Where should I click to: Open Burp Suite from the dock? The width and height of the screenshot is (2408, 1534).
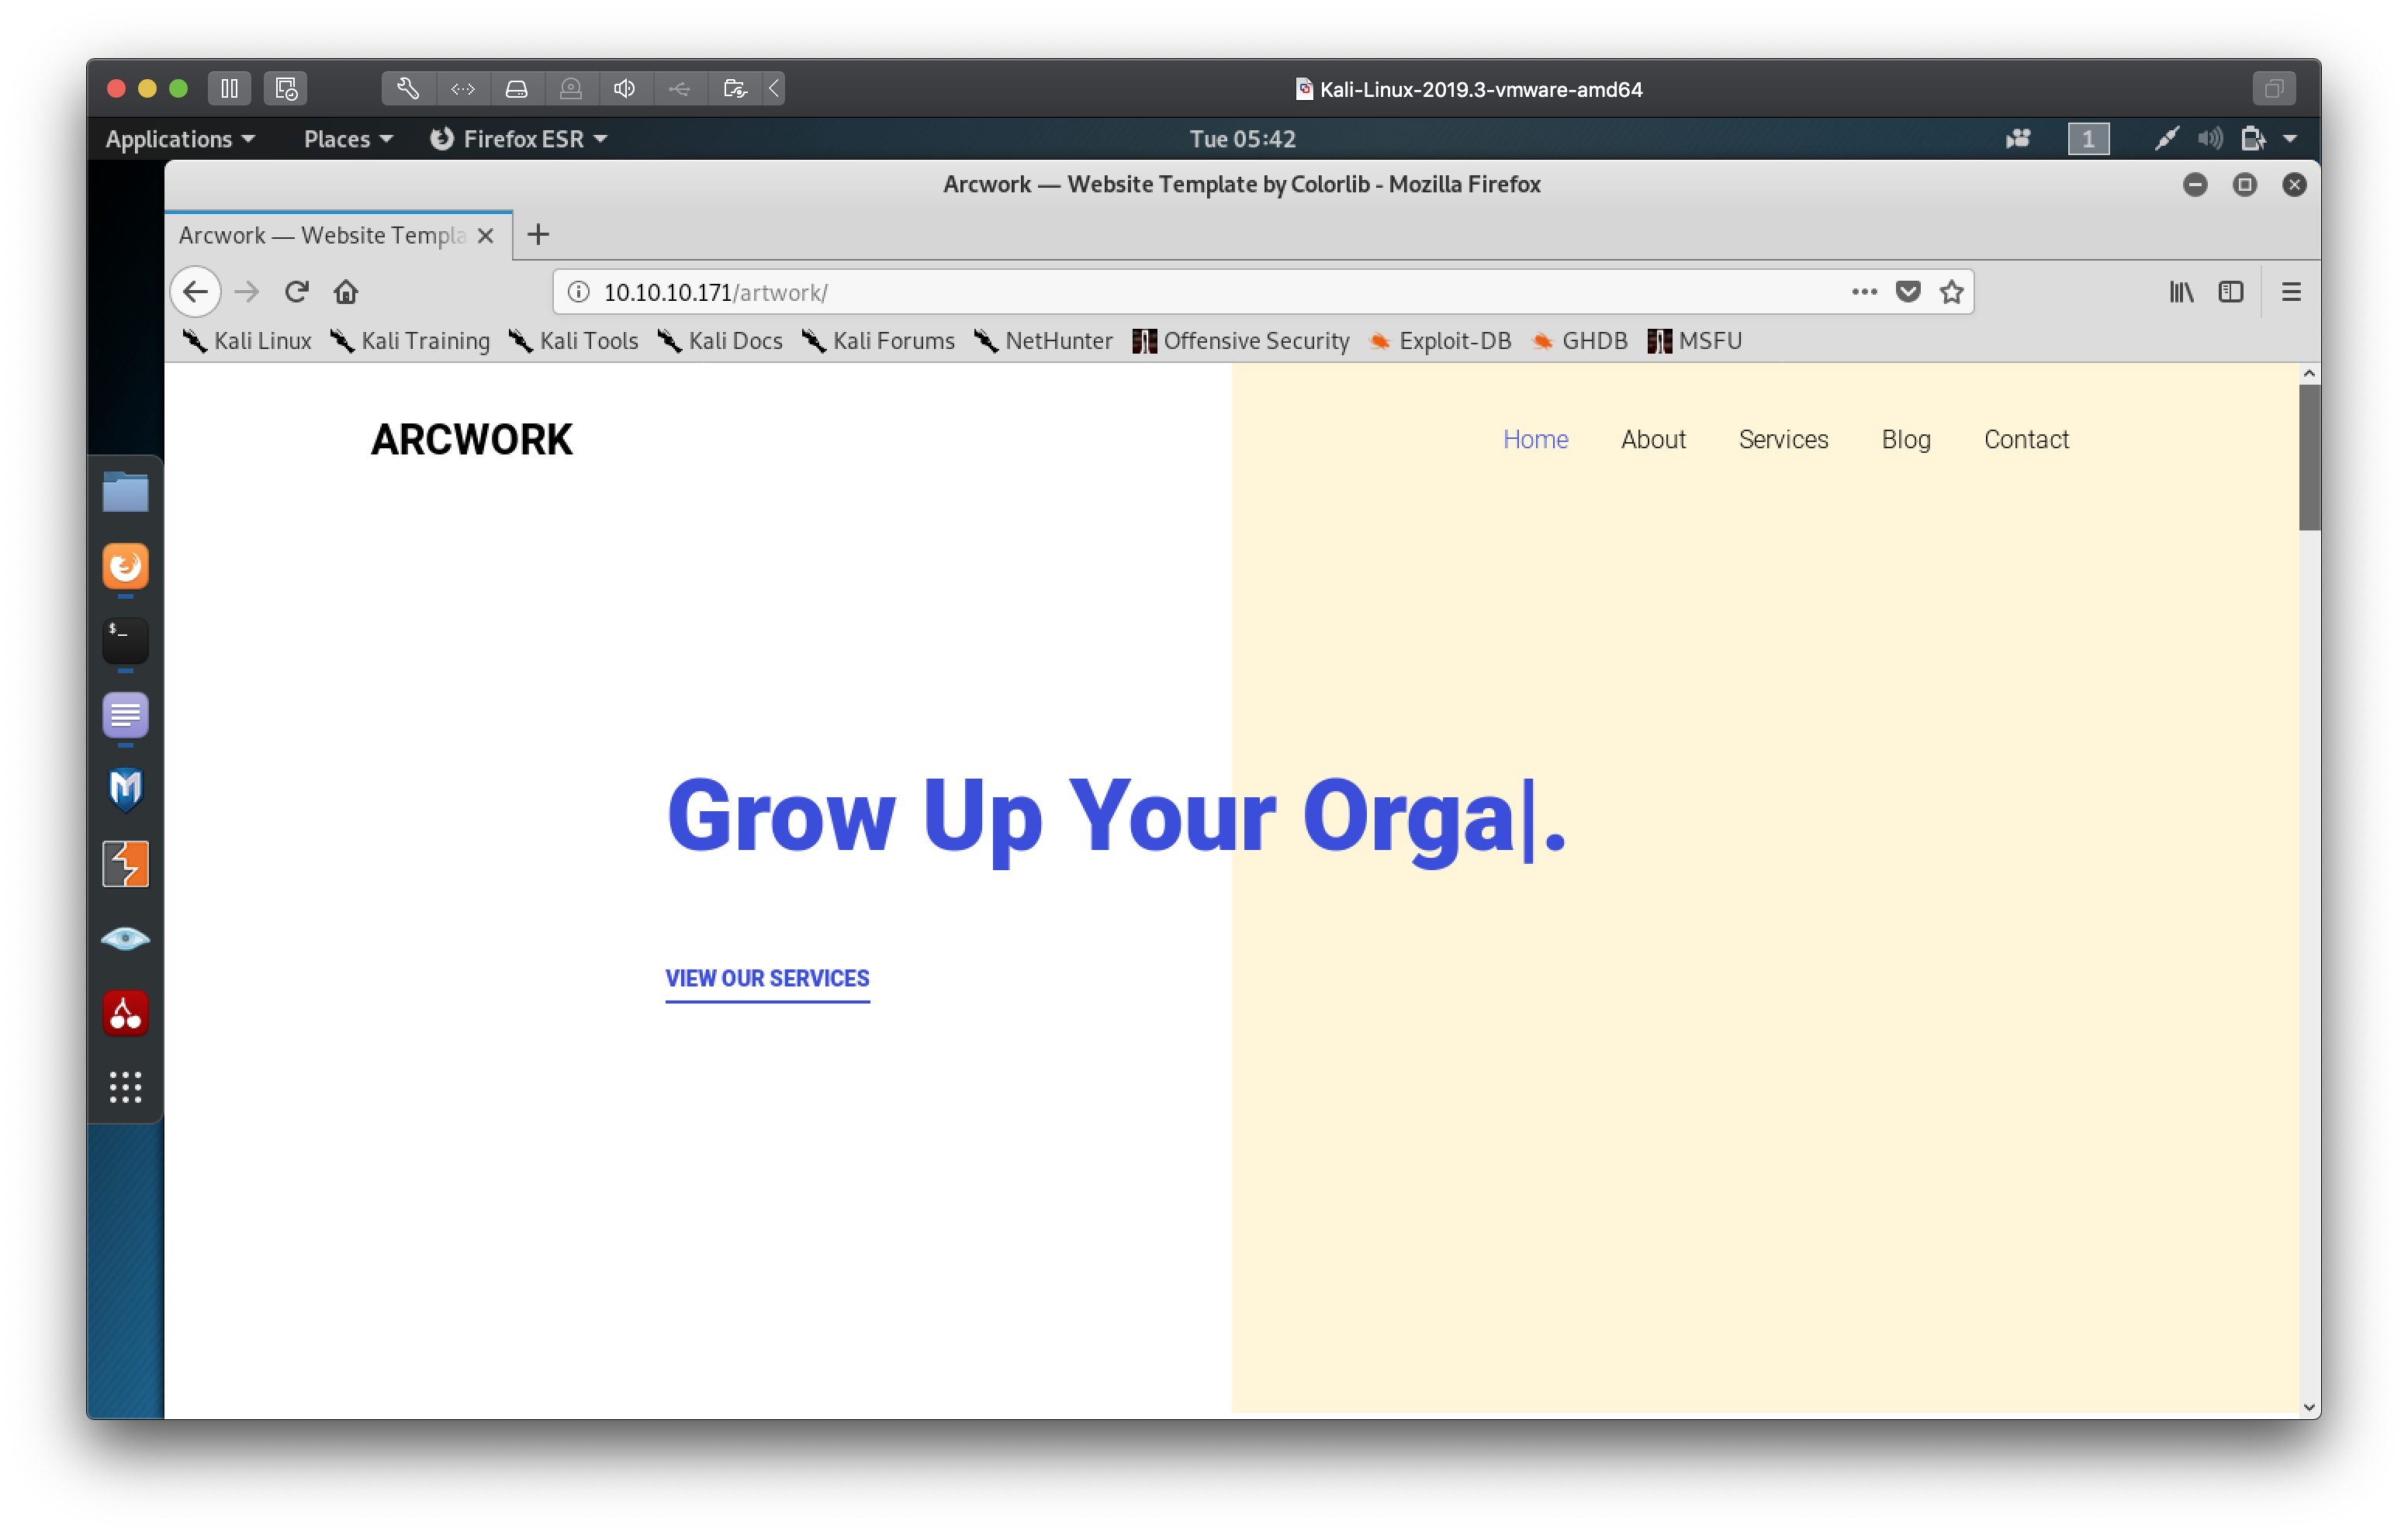tap(125, 864)
